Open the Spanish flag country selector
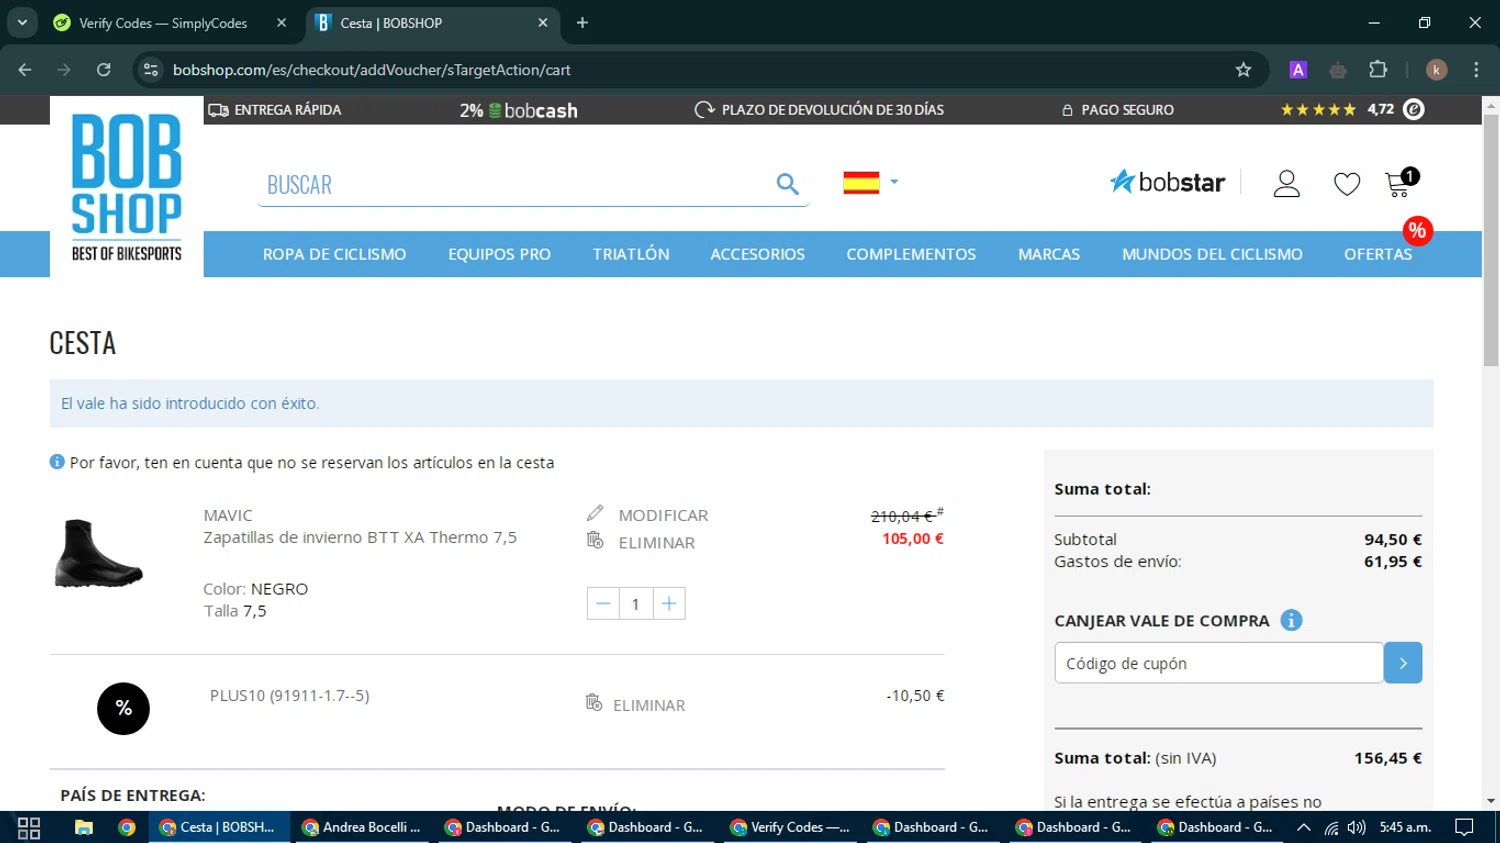This screenshot has height=843, width=1500. pyautogui.click(x=870, y=183)
